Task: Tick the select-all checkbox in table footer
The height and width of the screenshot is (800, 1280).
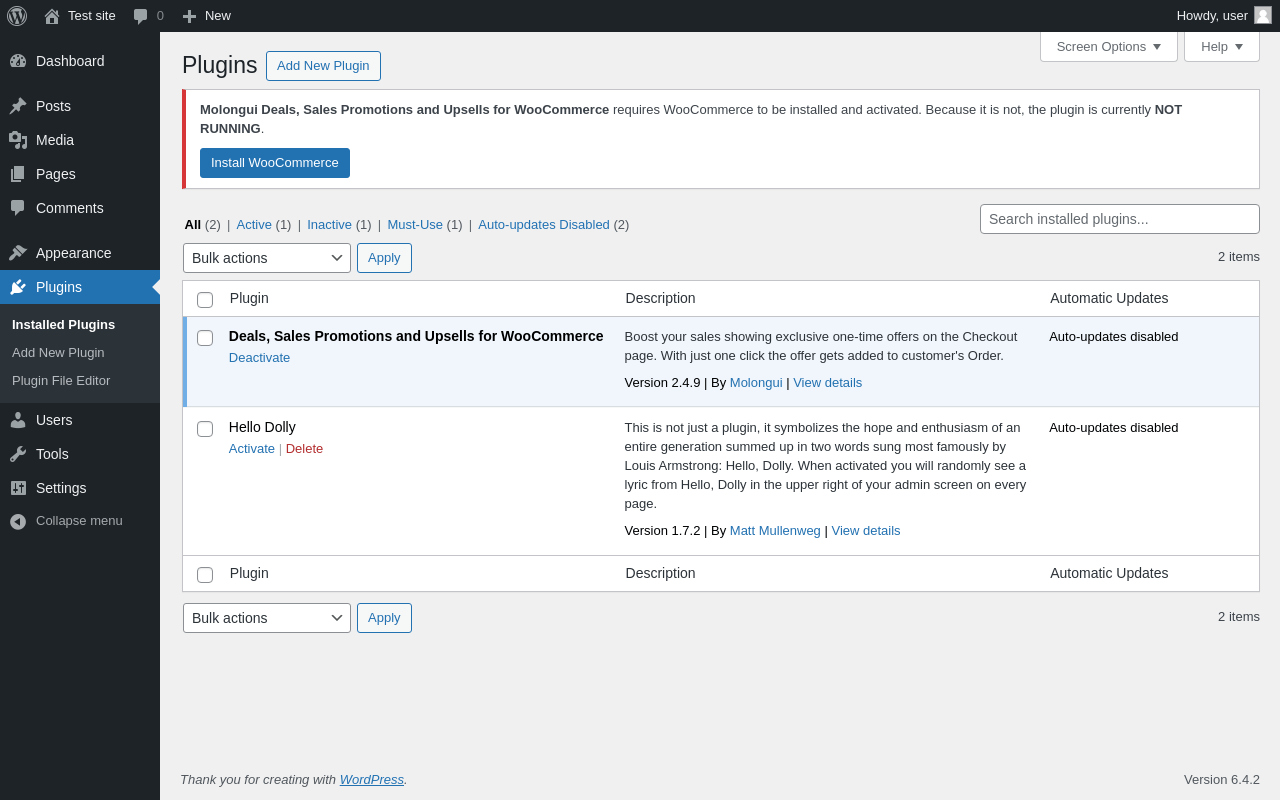Action: click(x=205, y=575)
